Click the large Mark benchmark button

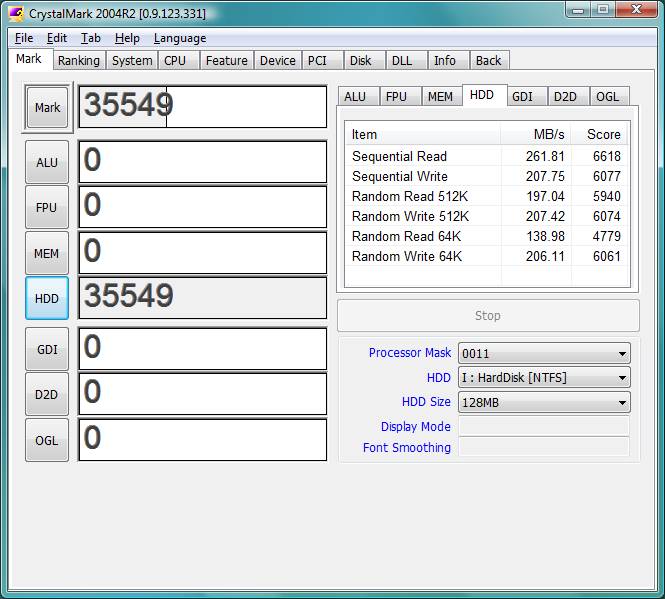[47, 107]
